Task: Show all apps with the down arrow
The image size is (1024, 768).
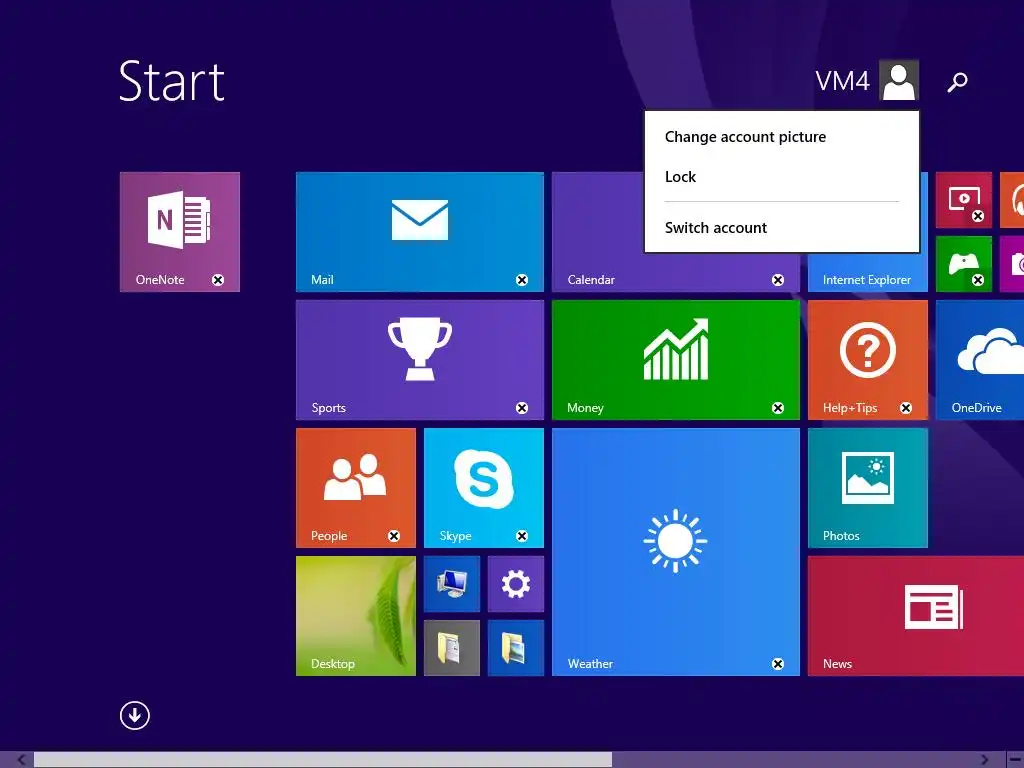Action: coord(135,715)
